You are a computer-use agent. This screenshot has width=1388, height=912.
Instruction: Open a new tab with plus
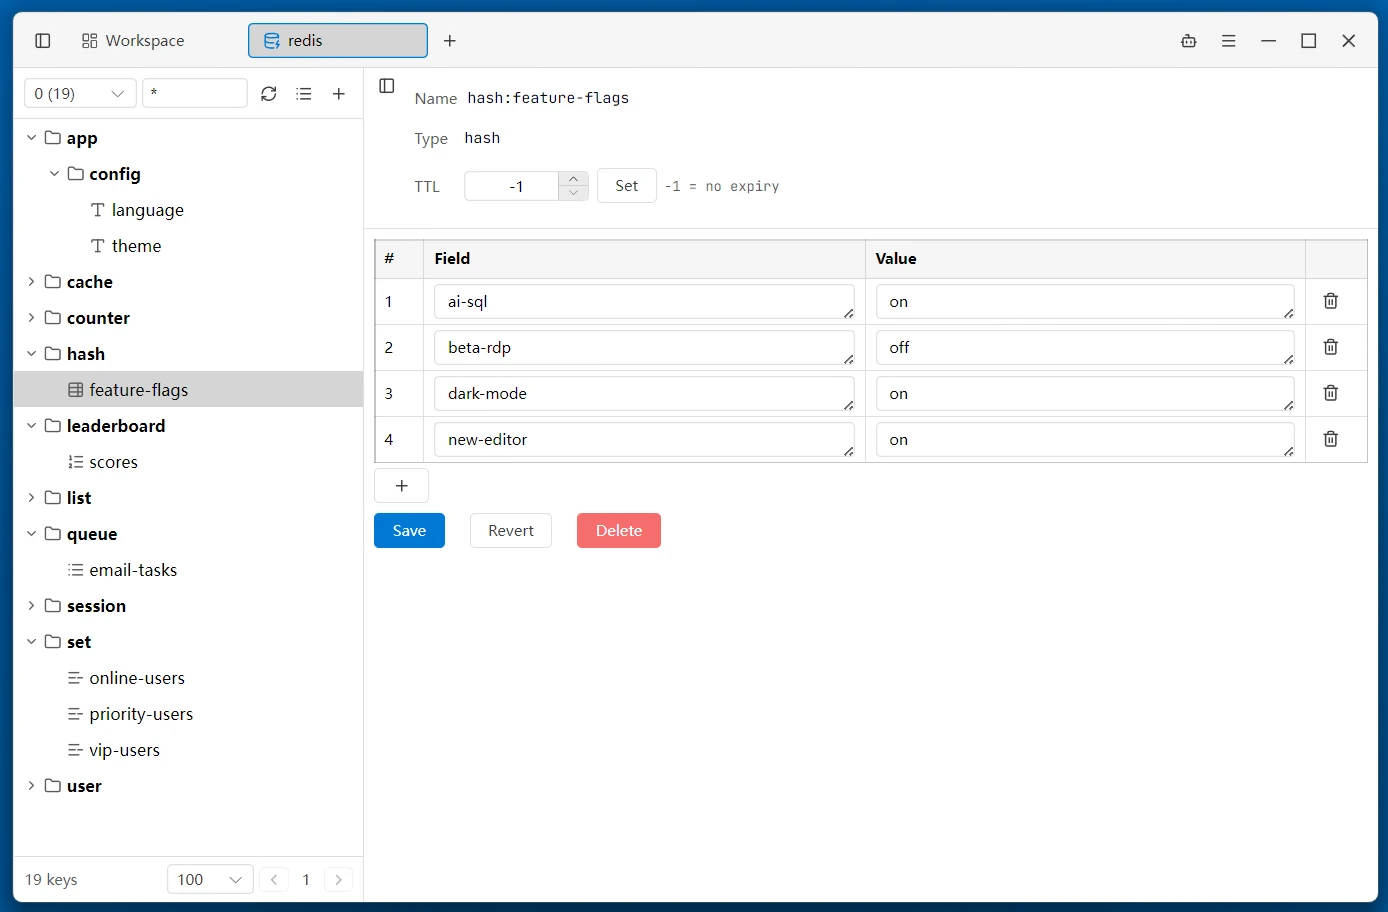450,41
